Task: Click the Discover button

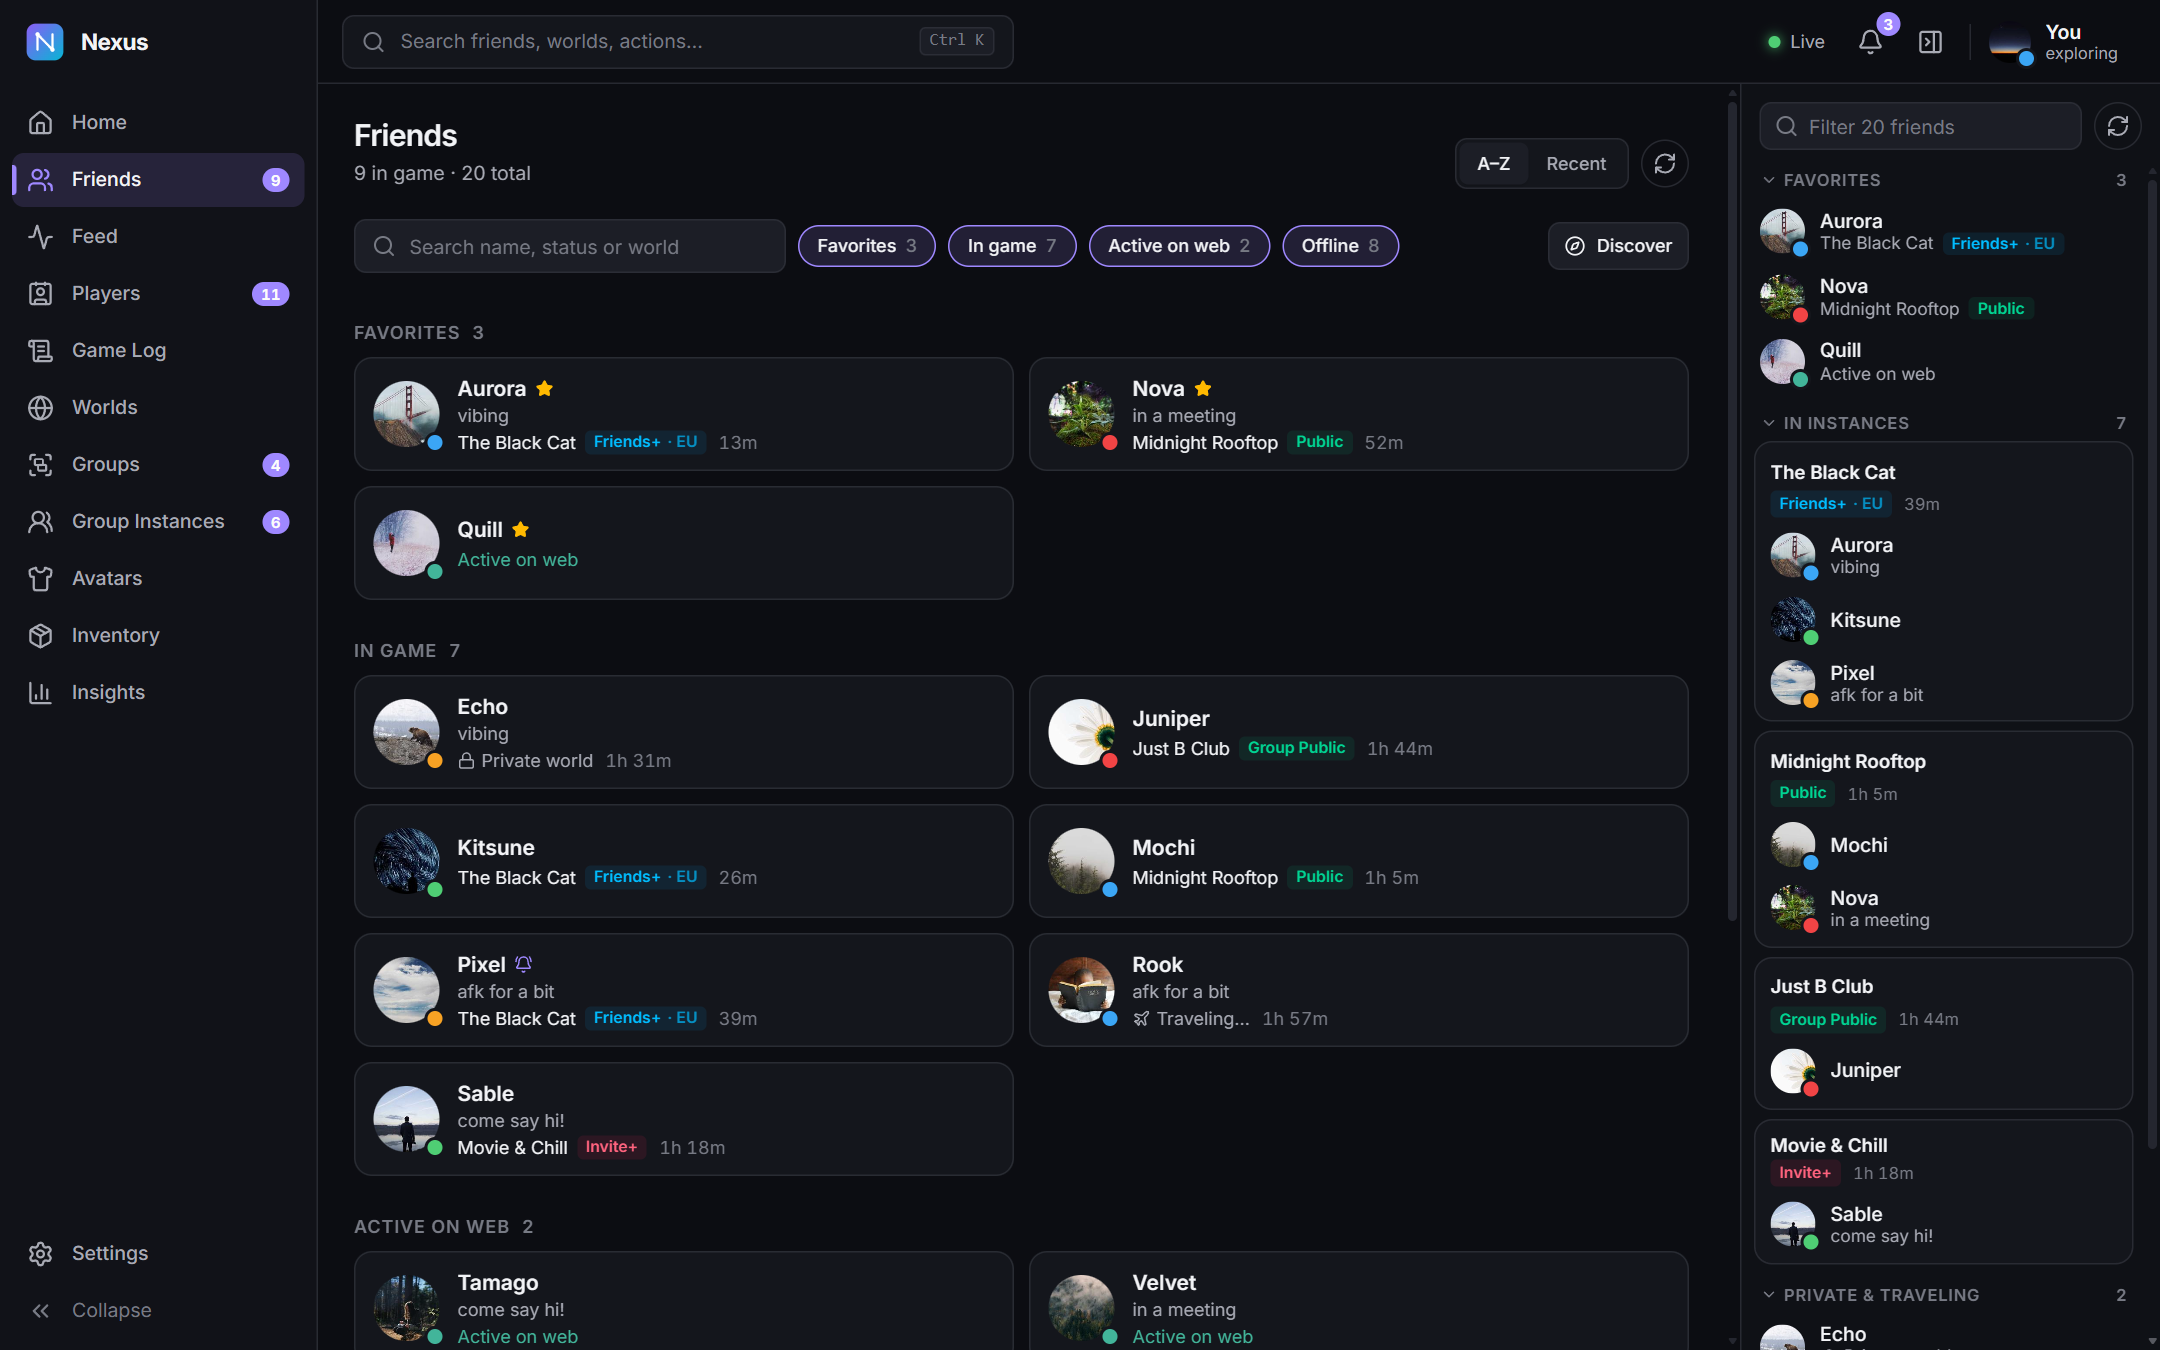Action: point(1617,246)
